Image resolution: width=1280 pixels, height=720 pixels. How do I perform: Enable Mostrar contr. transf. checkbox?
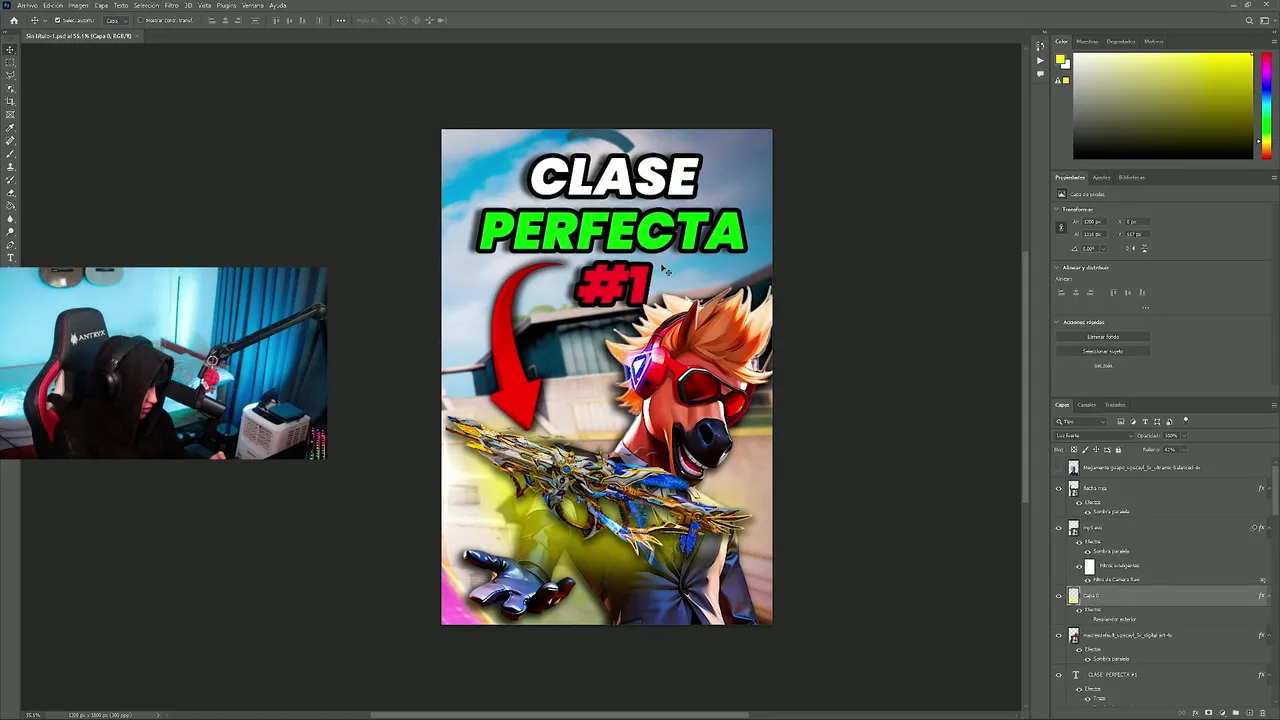[141, 20]
